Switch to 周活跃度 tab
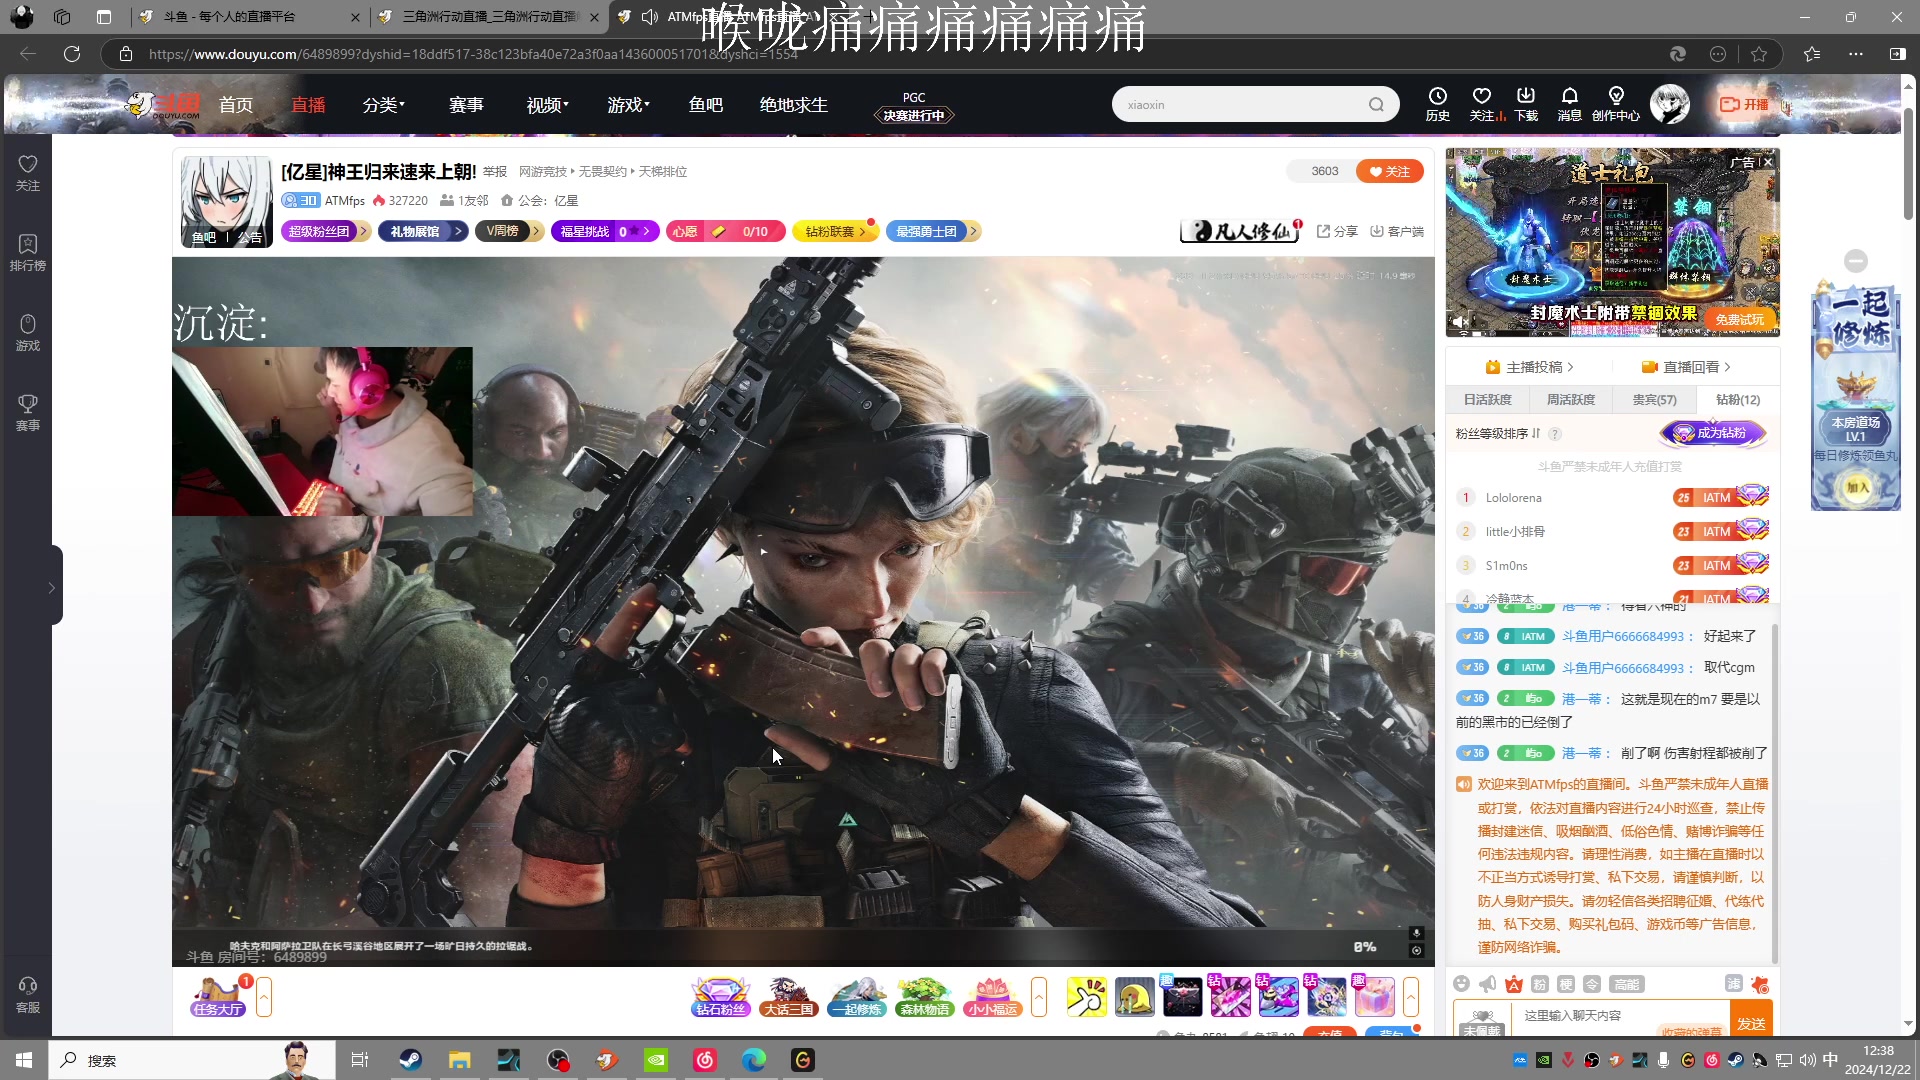This screenshot has height=1080, width=1920. point(1571,399)
